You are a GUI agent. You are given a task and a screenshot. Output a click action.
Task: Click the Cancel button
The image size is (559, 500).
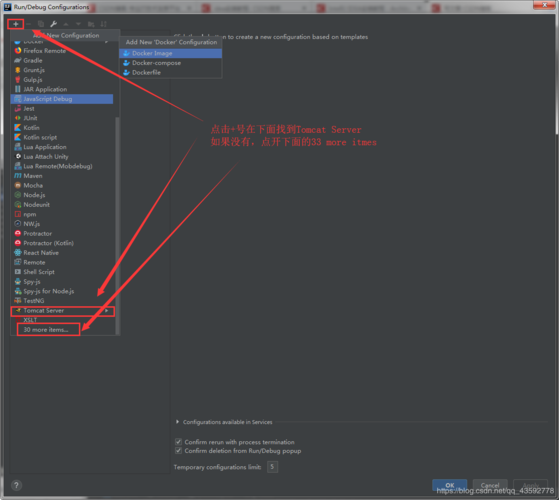point(490,485)
